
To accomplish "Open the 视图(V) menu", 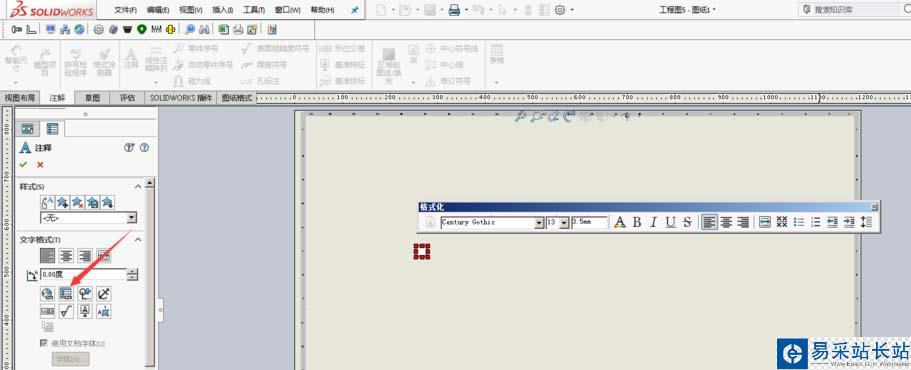I will click(191, 10).
